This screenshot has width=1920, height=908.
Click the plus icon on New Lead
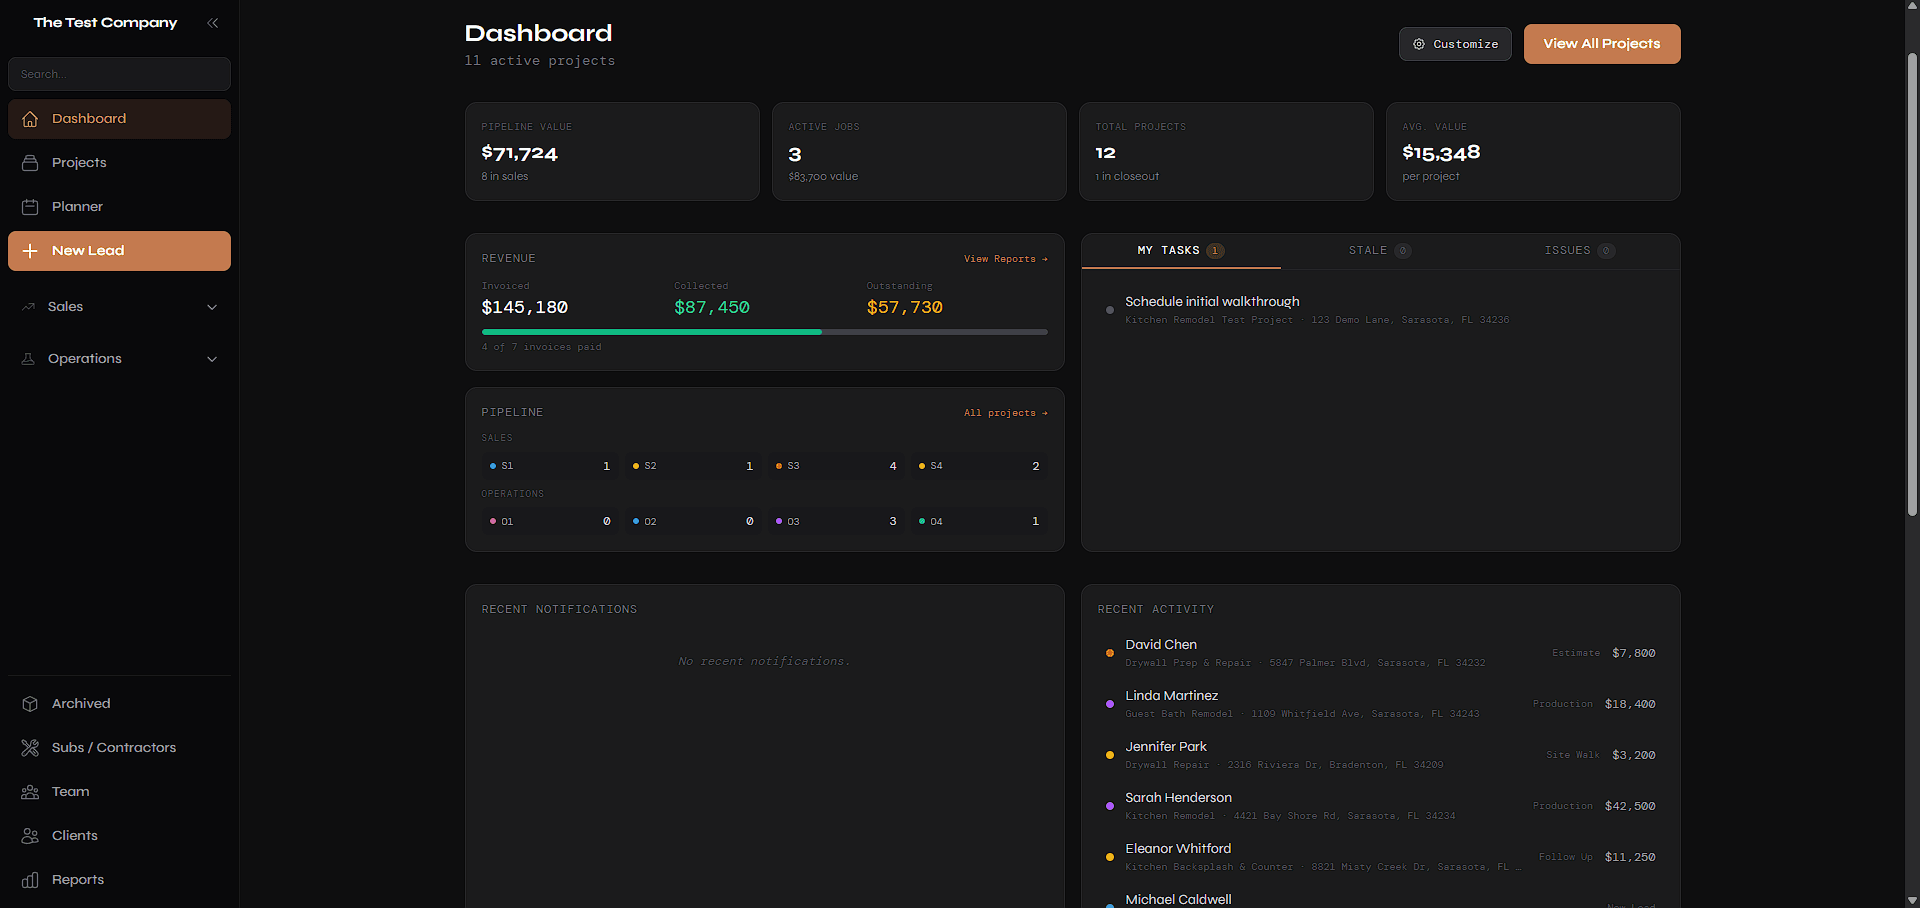pos(30,251)
